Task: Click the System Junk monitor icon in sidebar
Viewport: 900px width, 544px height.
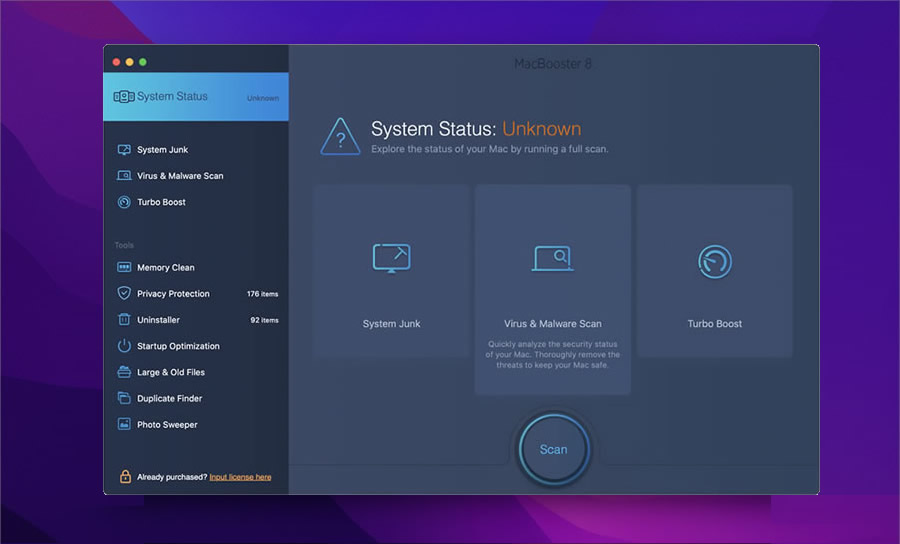Action: point(124,150)
